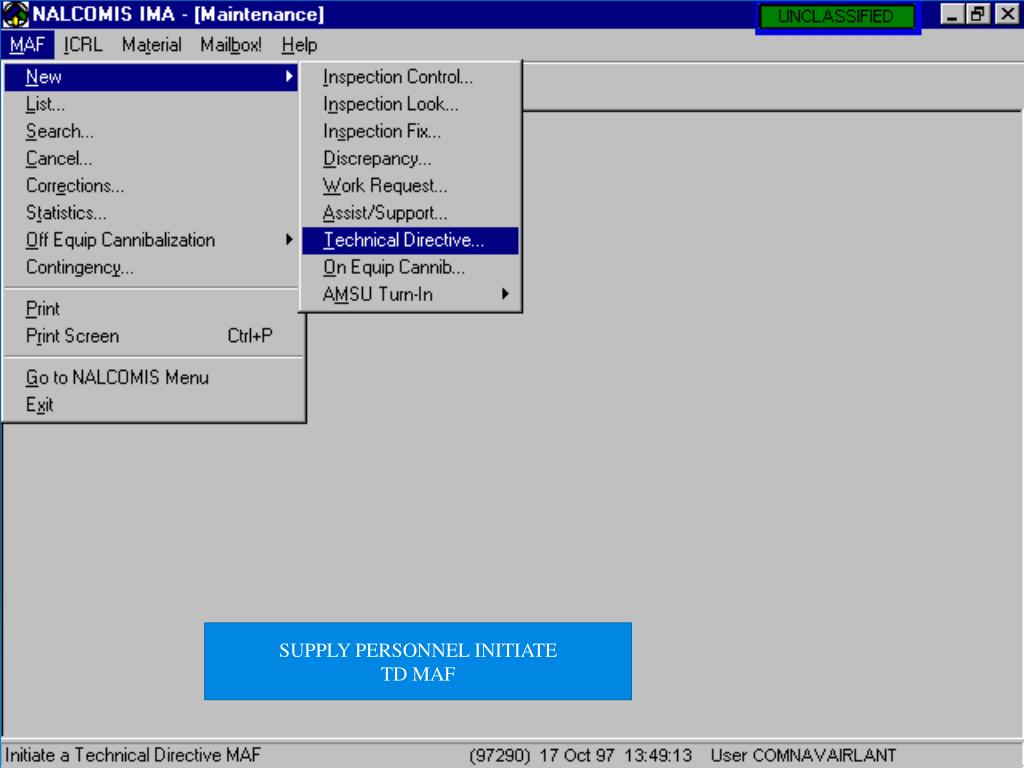Open the ICRL menu
The image size is (1024, 768).
[83, 45]
